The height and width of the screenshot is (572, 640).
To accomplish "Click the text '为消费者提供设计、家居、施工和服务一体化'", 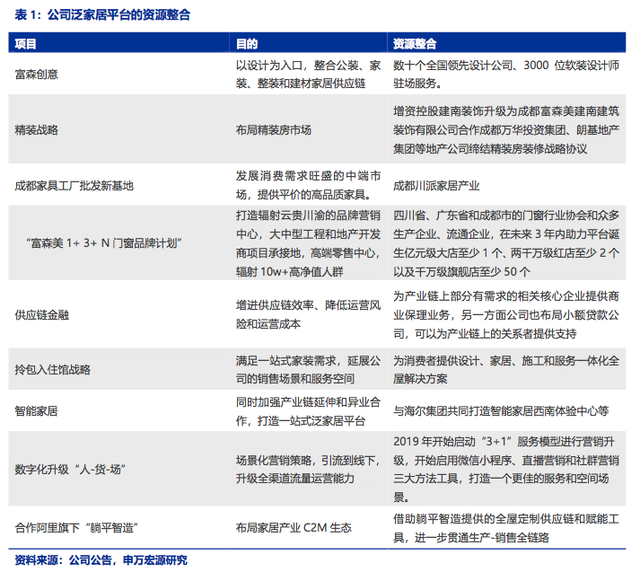I will 501,361.
